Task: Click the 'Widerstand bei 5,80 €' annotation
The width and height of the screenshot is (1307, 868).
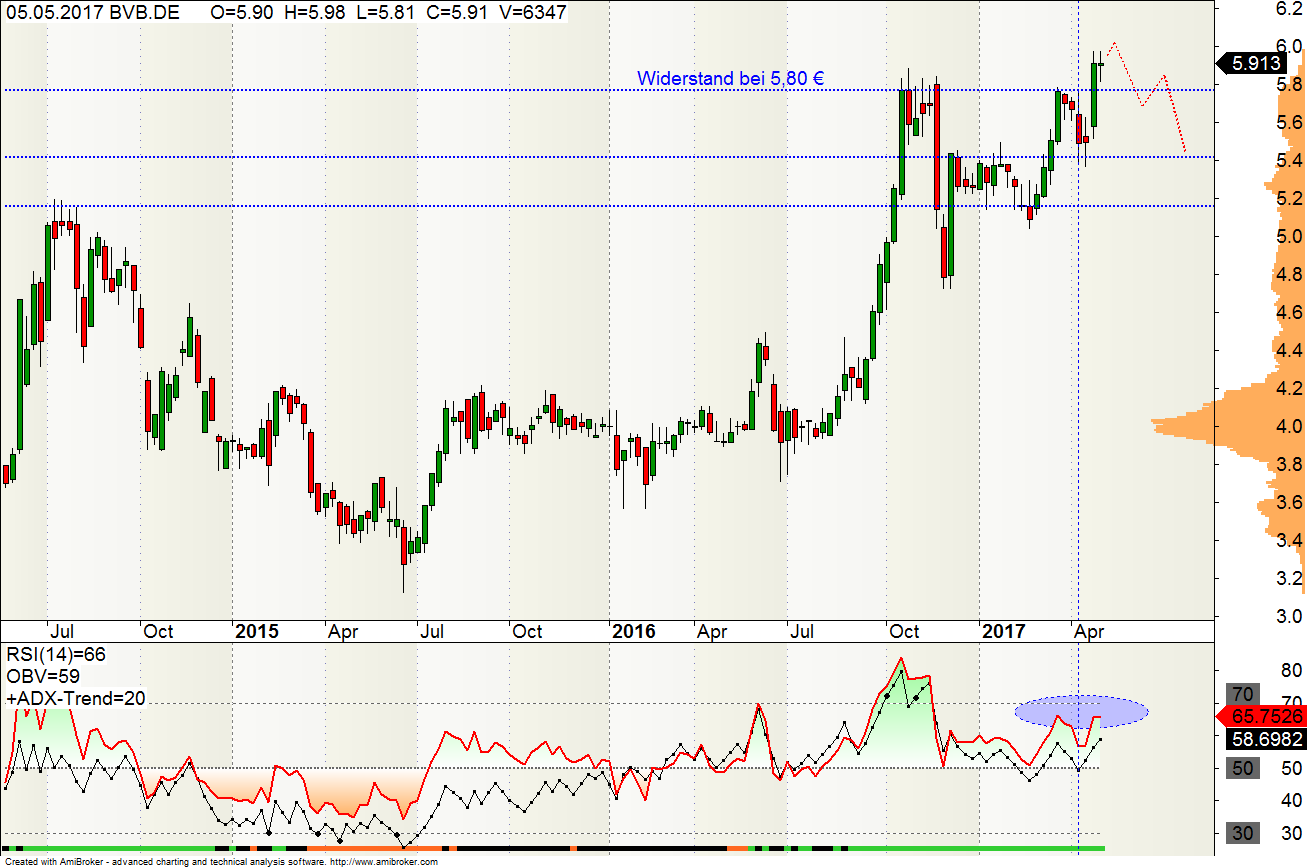Action: 731,78
